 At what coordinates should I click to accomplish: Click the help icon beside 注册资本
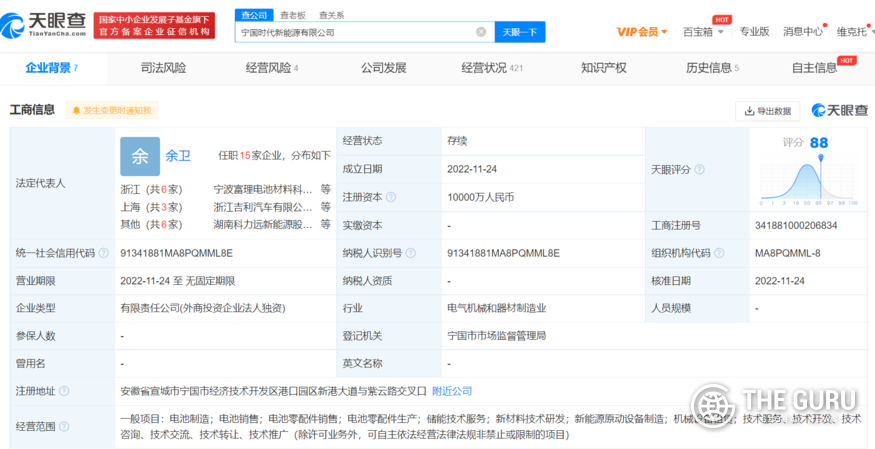pos(391,197)
